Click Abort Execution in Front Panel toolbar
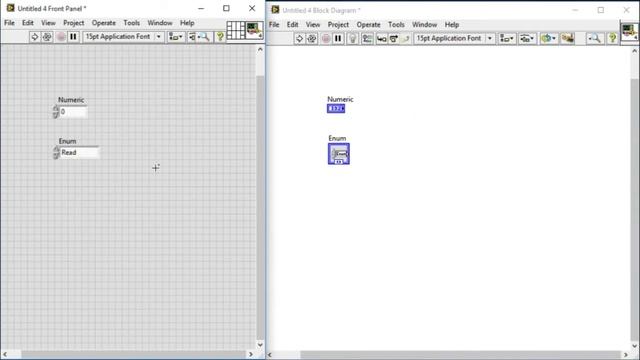 point(61,37)
